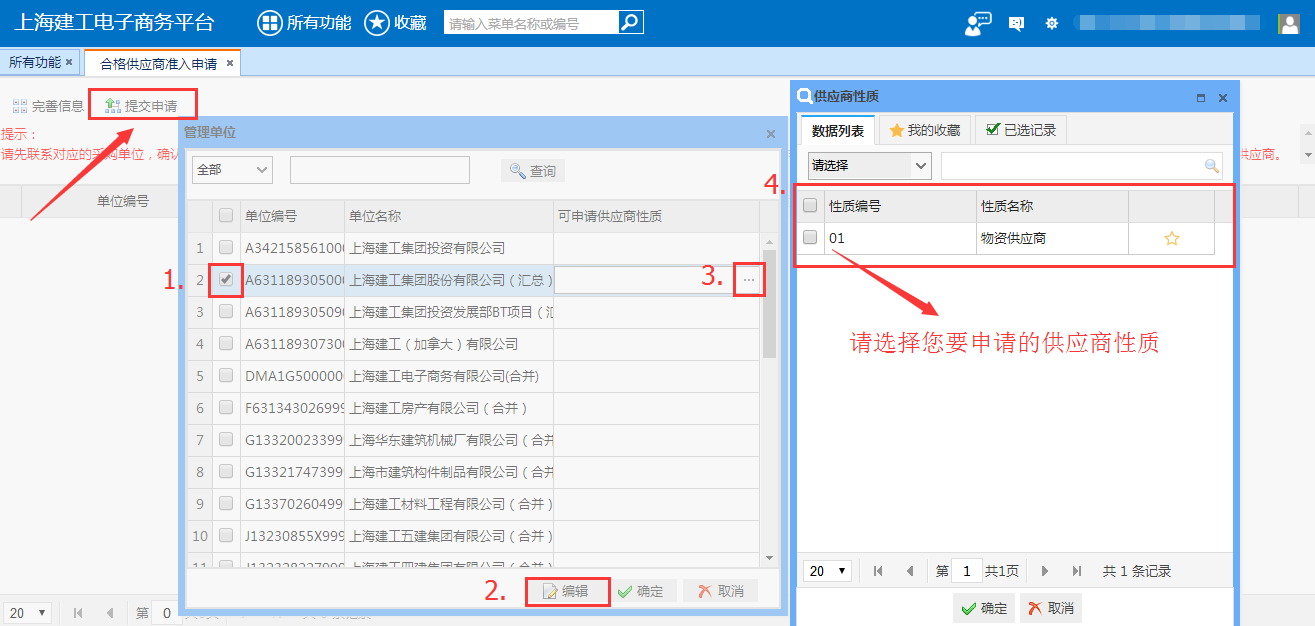
Task: Click the 编辑 button in 管理单位
Action: point(566,591)
